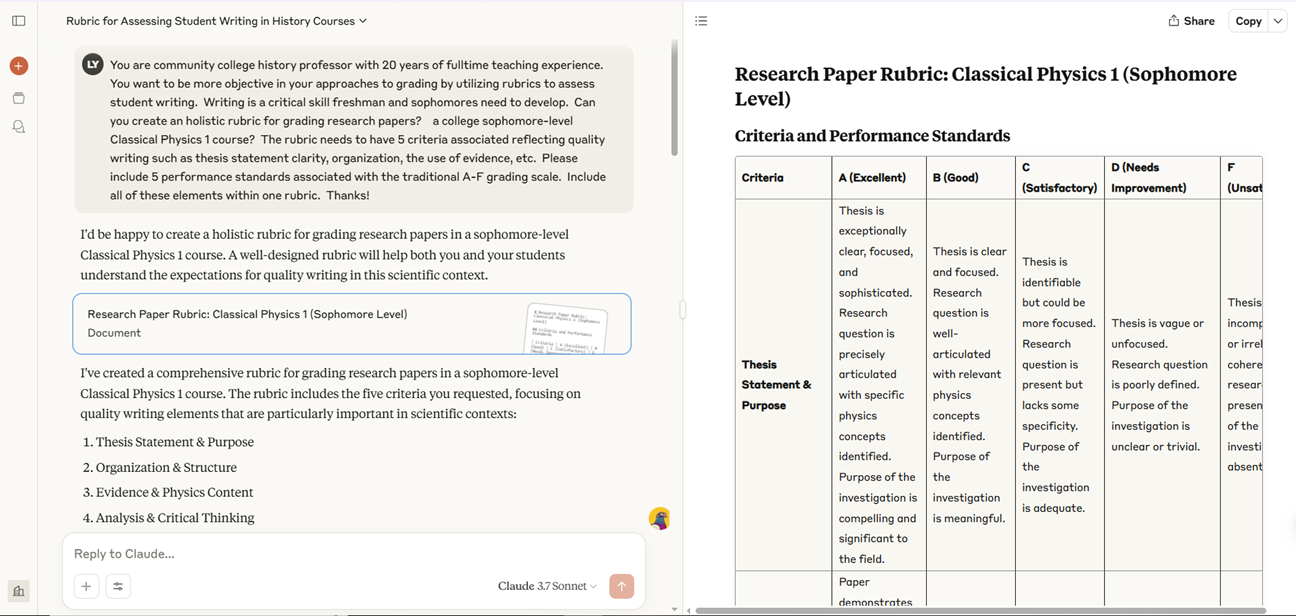Start a new chat with plus icon

[x=18, y=66]
